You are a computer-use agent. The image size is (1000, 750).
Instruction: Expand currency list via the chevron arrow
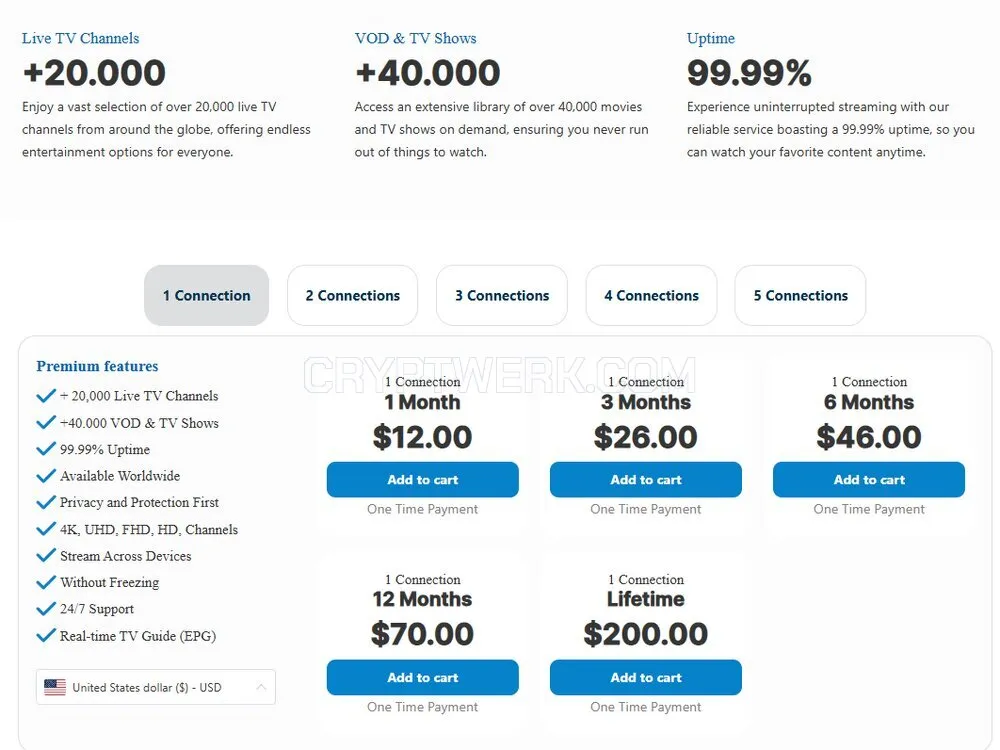click(261, 687)
